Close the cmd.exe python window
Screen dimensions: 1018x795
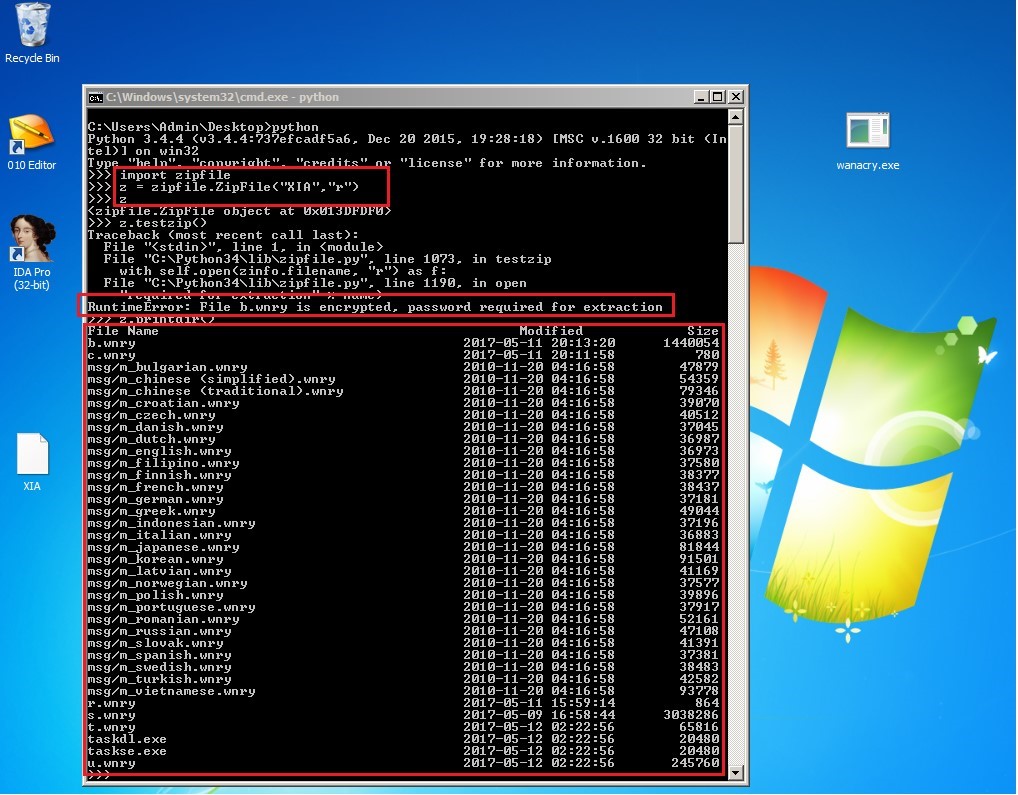tap(736, 97)
